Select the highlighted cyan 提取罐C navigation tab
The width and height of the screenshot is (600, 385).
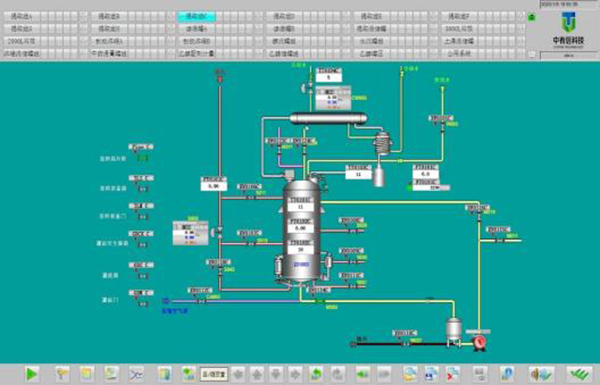click(197, 16)
